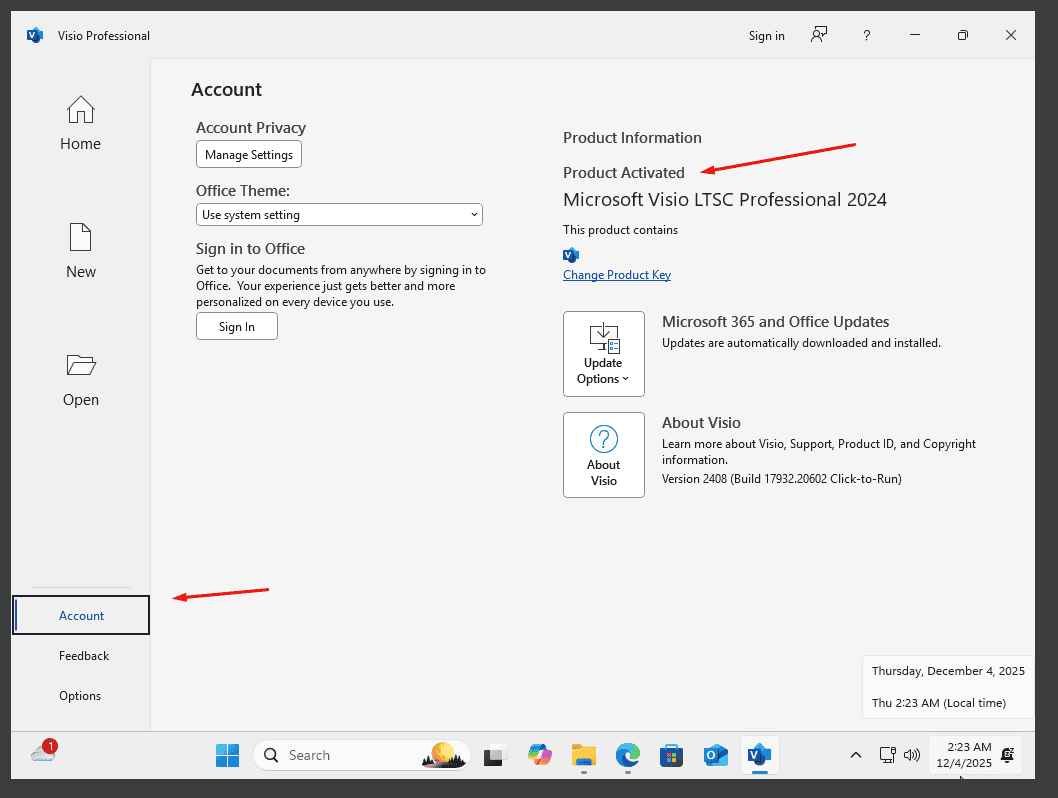1058x798 pixels.
Task: Click the Change Product Key link
Action: click(616, 275)
